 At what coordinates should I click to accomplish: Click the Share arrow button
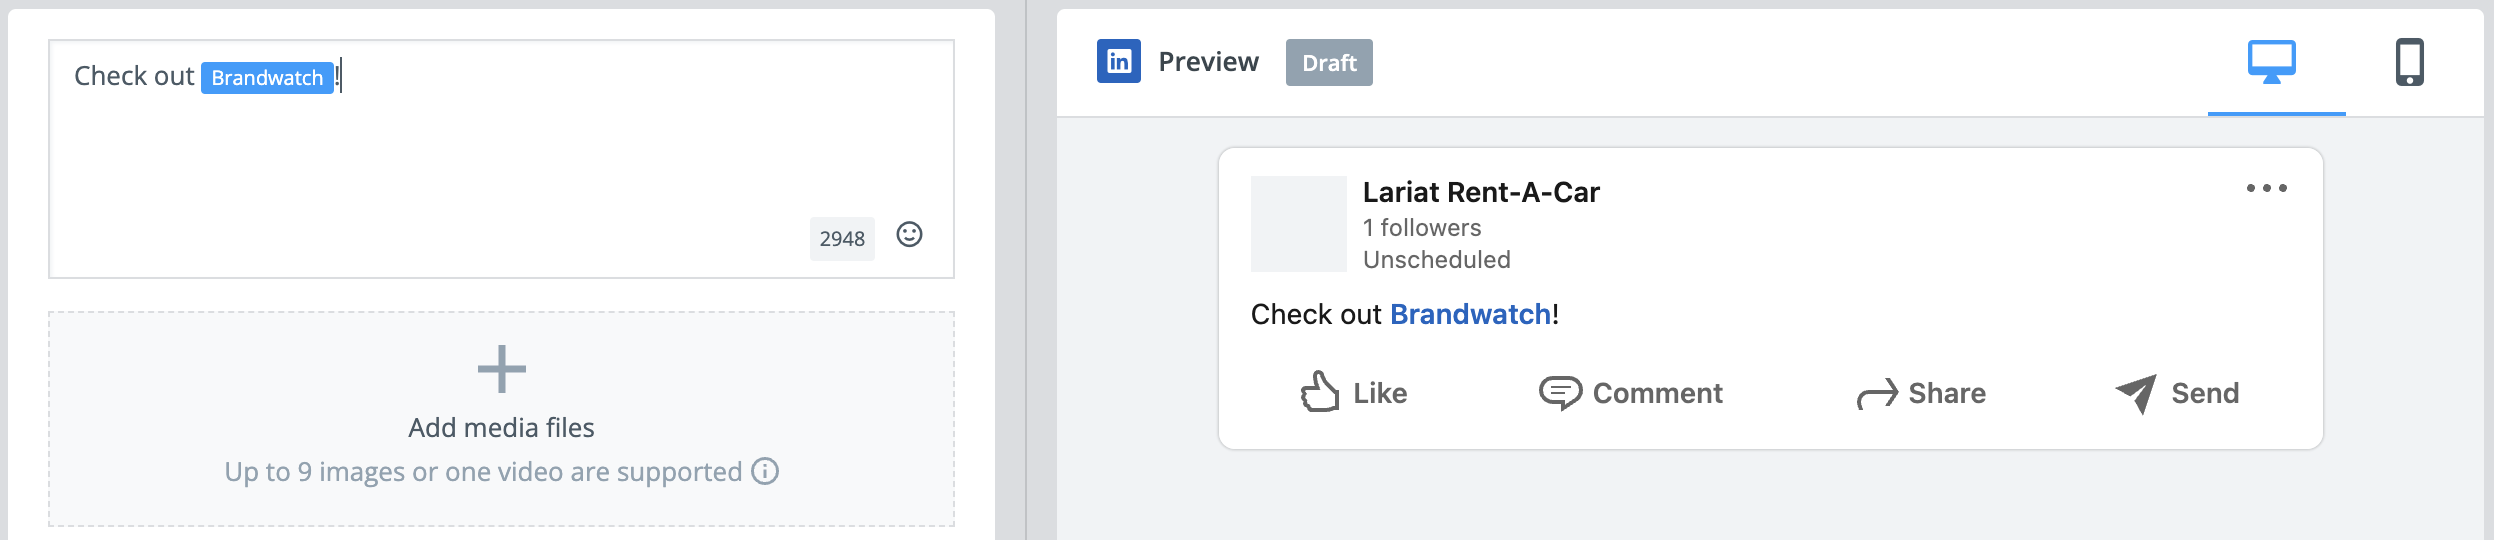tap(1921, 393)
